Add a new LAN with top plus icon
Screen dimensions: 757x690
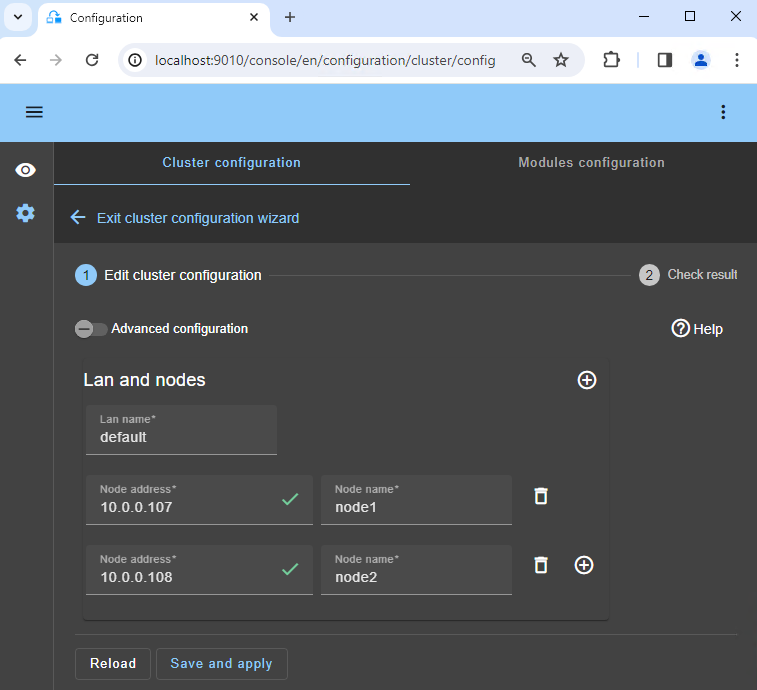587,380
